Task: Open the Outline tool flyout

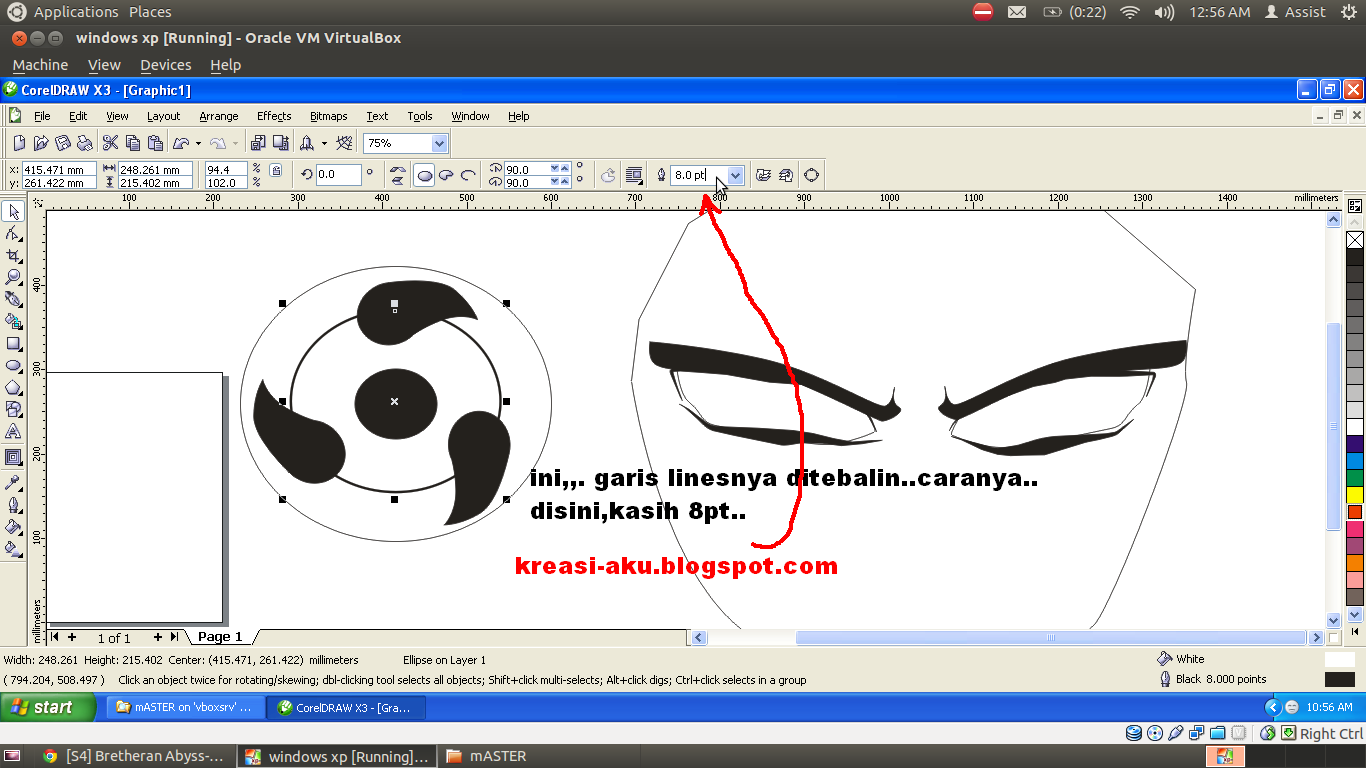Action: pos(13,504)
